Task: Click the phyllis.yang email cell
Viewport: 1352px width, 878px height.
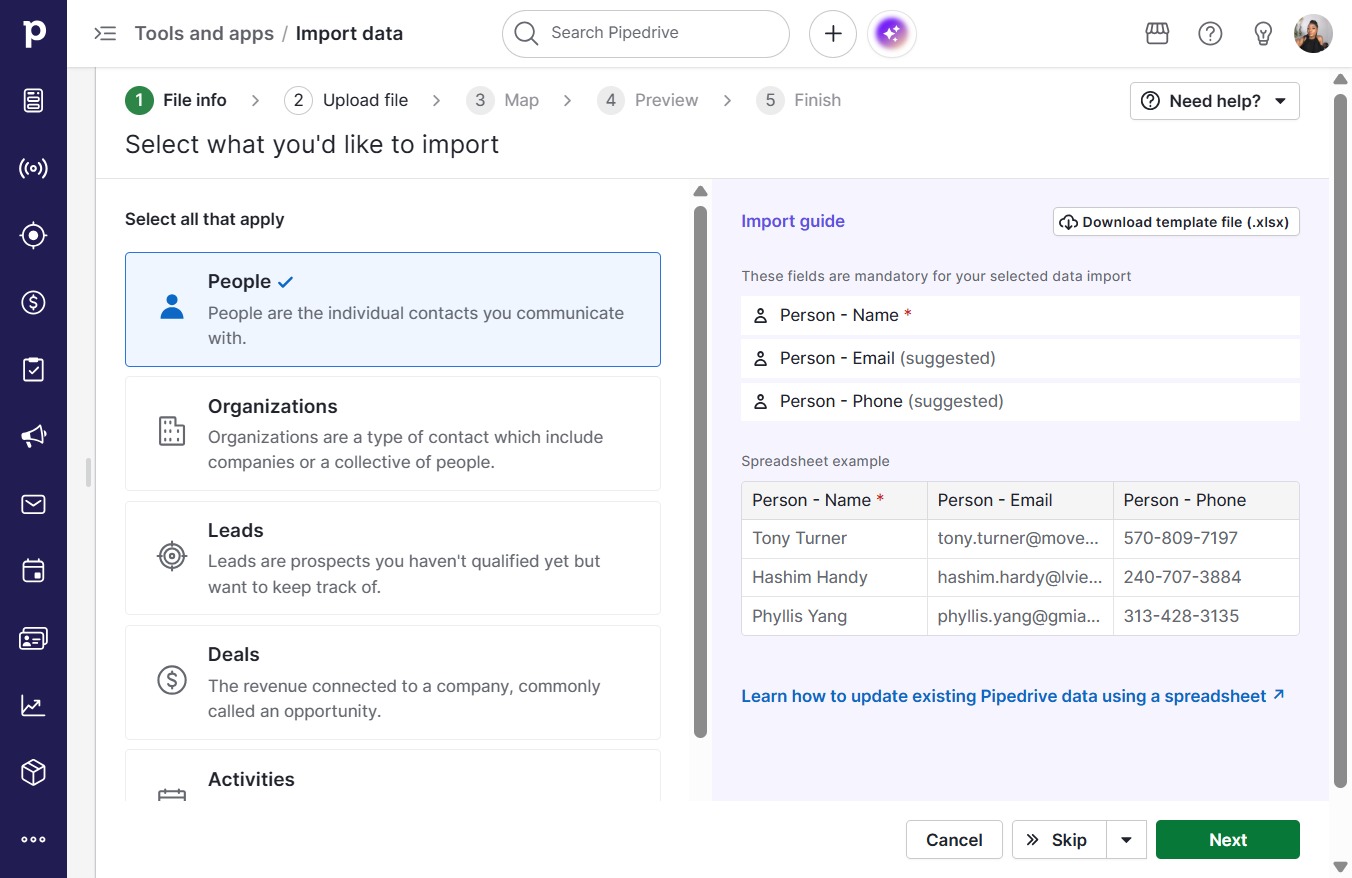Action: click(x=1020, y=616)
